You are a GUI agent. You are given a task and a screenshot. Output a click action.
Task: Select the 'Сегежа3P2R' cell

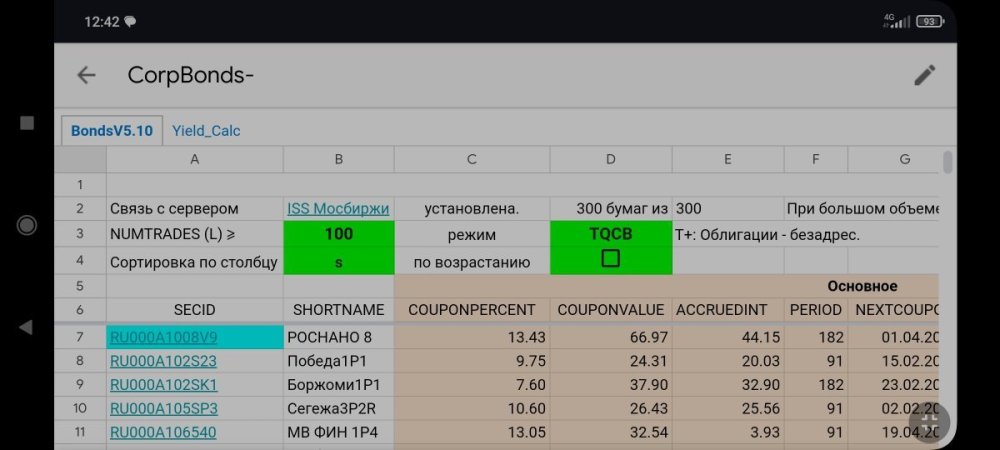339,409
